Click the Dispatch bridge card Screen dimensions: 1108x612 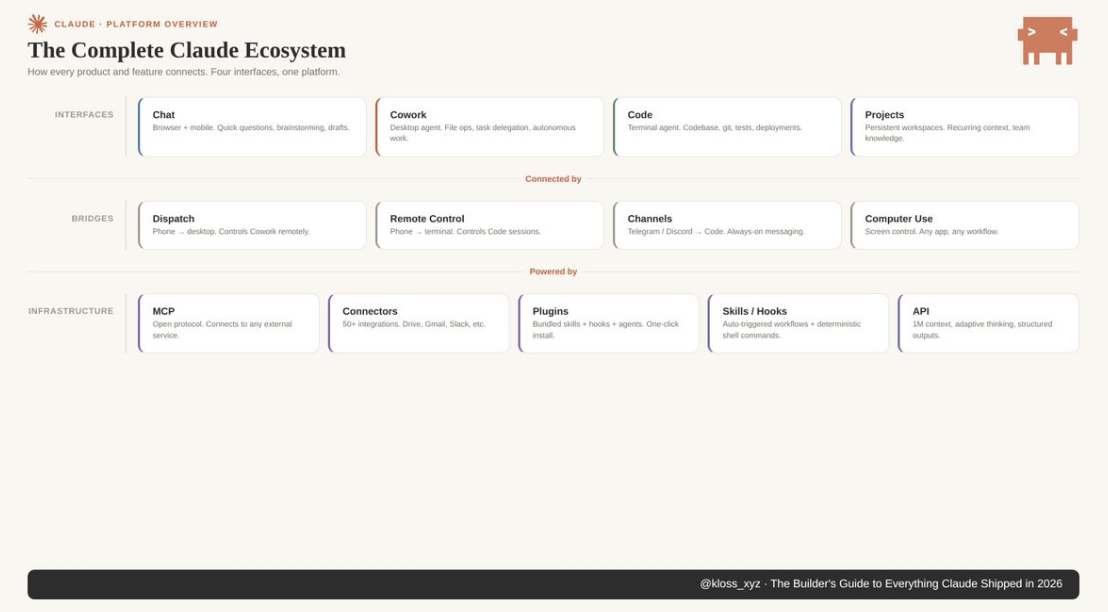252,225
